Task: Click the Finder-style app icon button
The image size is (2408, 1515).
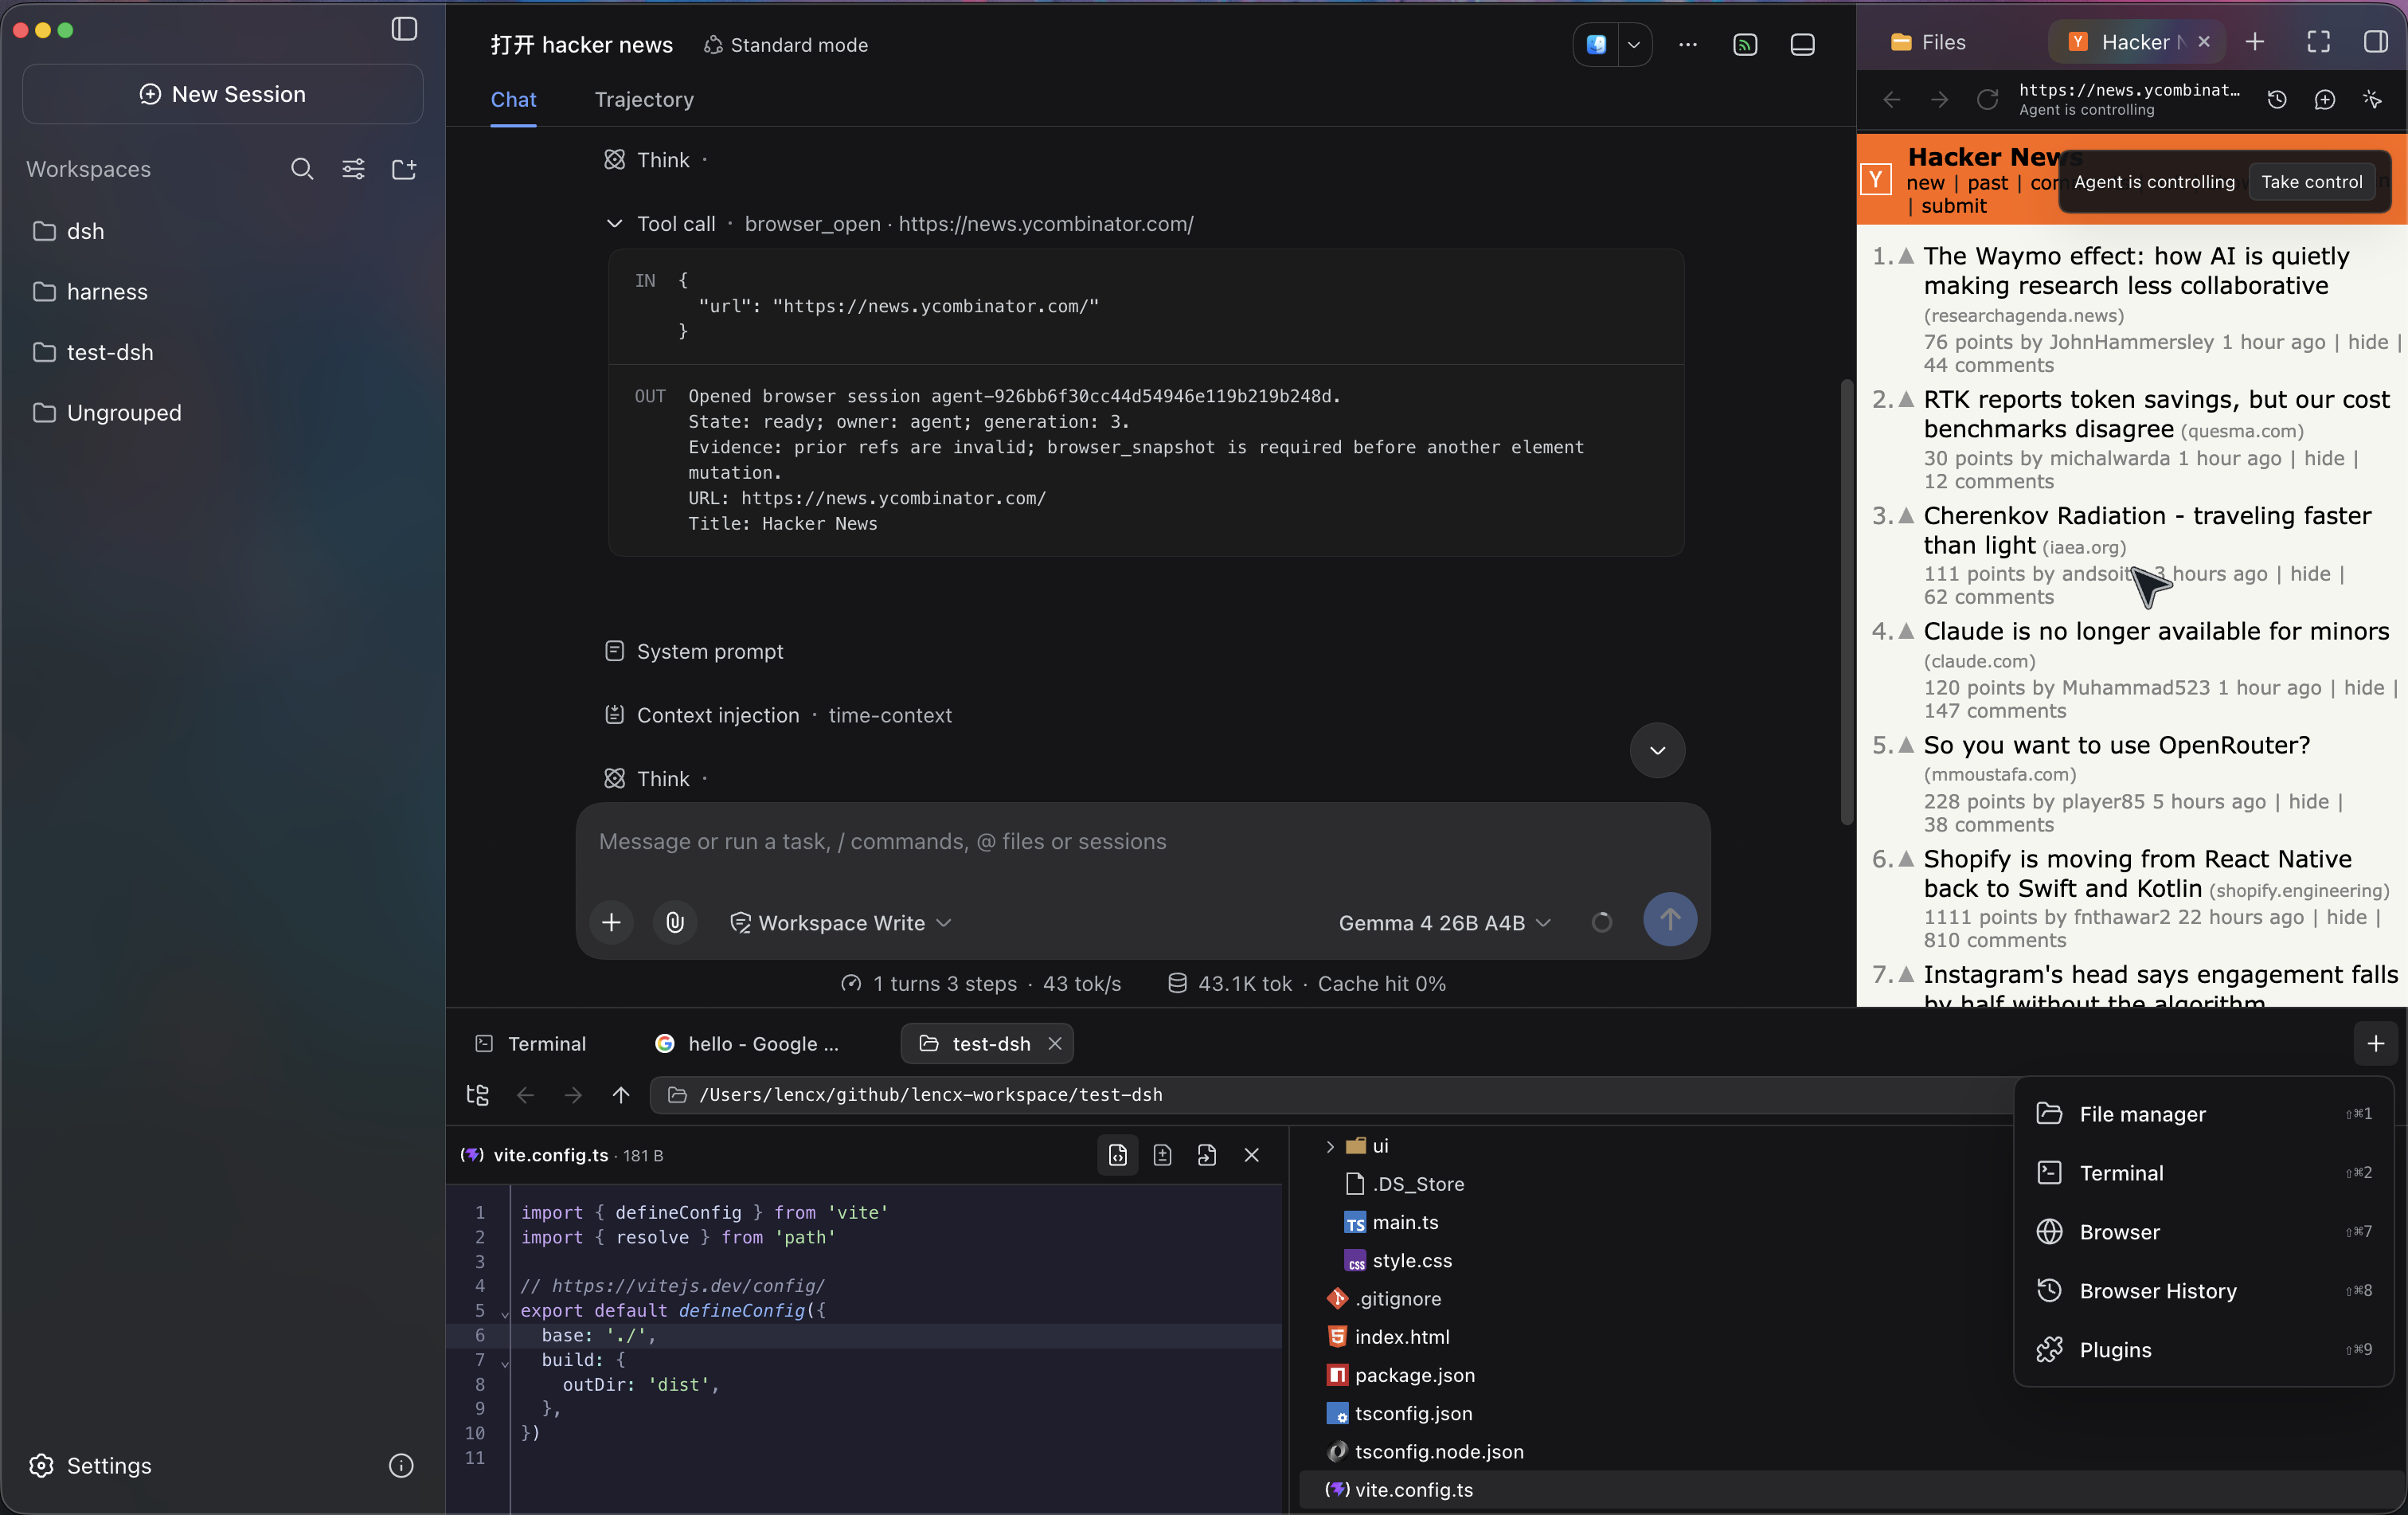Action: (1596, 45)
